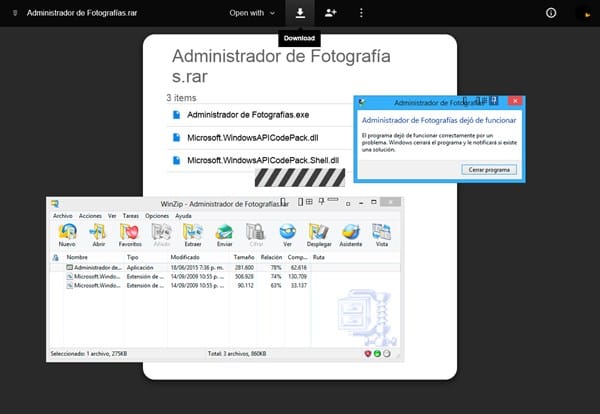The width and height of the screenshot is (600, 414).
Task: Click the 18/06/2015 7:36 p. m. date cell
Action: pyautogui.click(x=197, y=267)
